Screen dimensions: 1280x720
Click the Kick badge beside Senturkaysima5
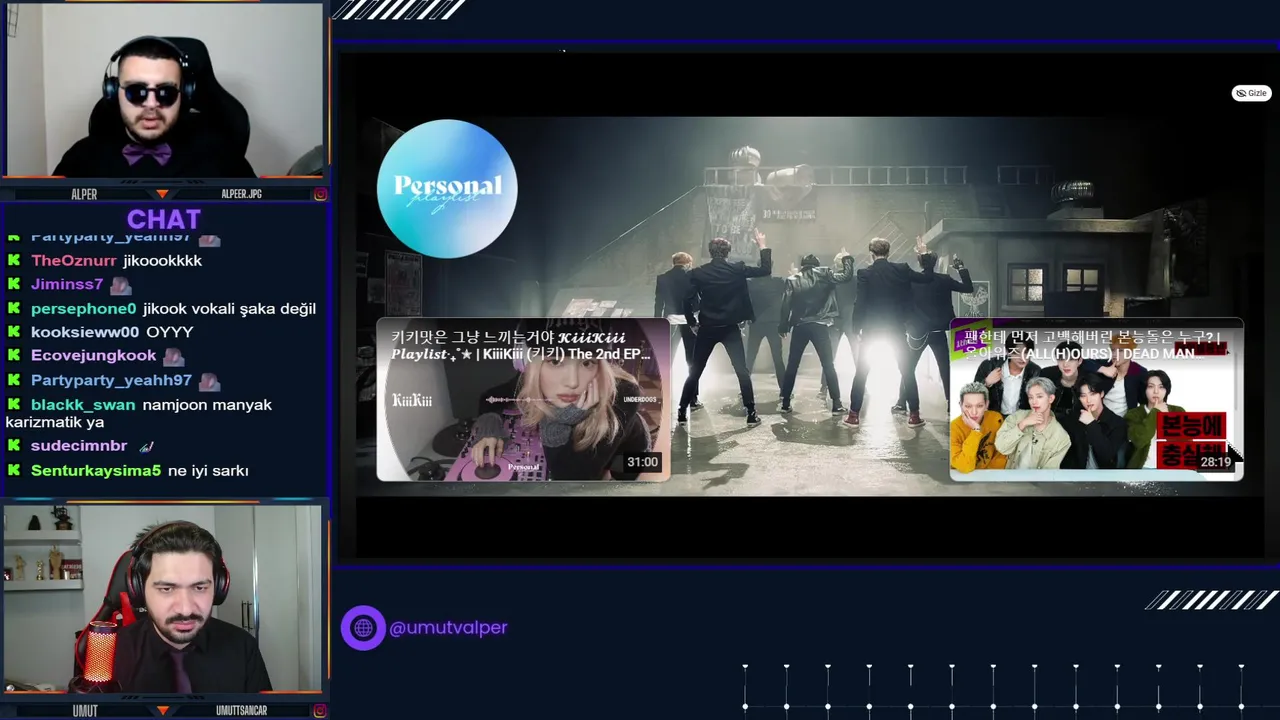[x=14, y=470]
